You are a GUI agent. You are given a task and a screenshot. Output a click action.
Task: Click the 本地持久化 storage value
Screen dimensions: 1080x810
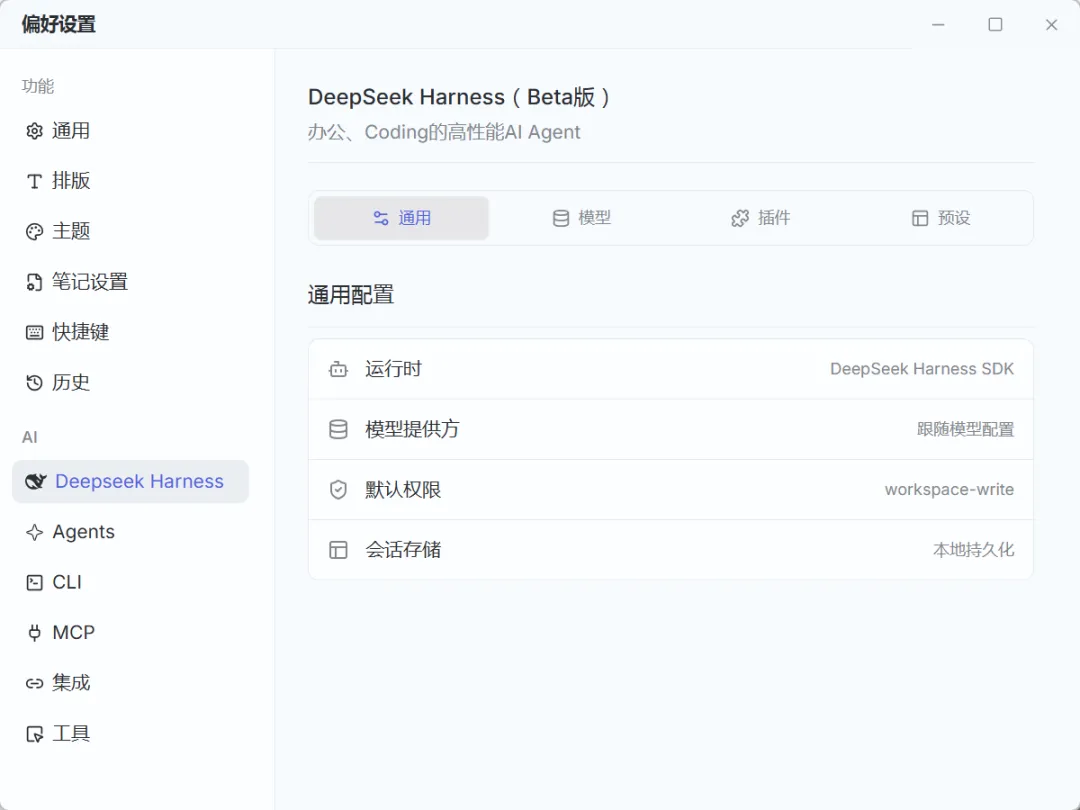coord(973,550)
